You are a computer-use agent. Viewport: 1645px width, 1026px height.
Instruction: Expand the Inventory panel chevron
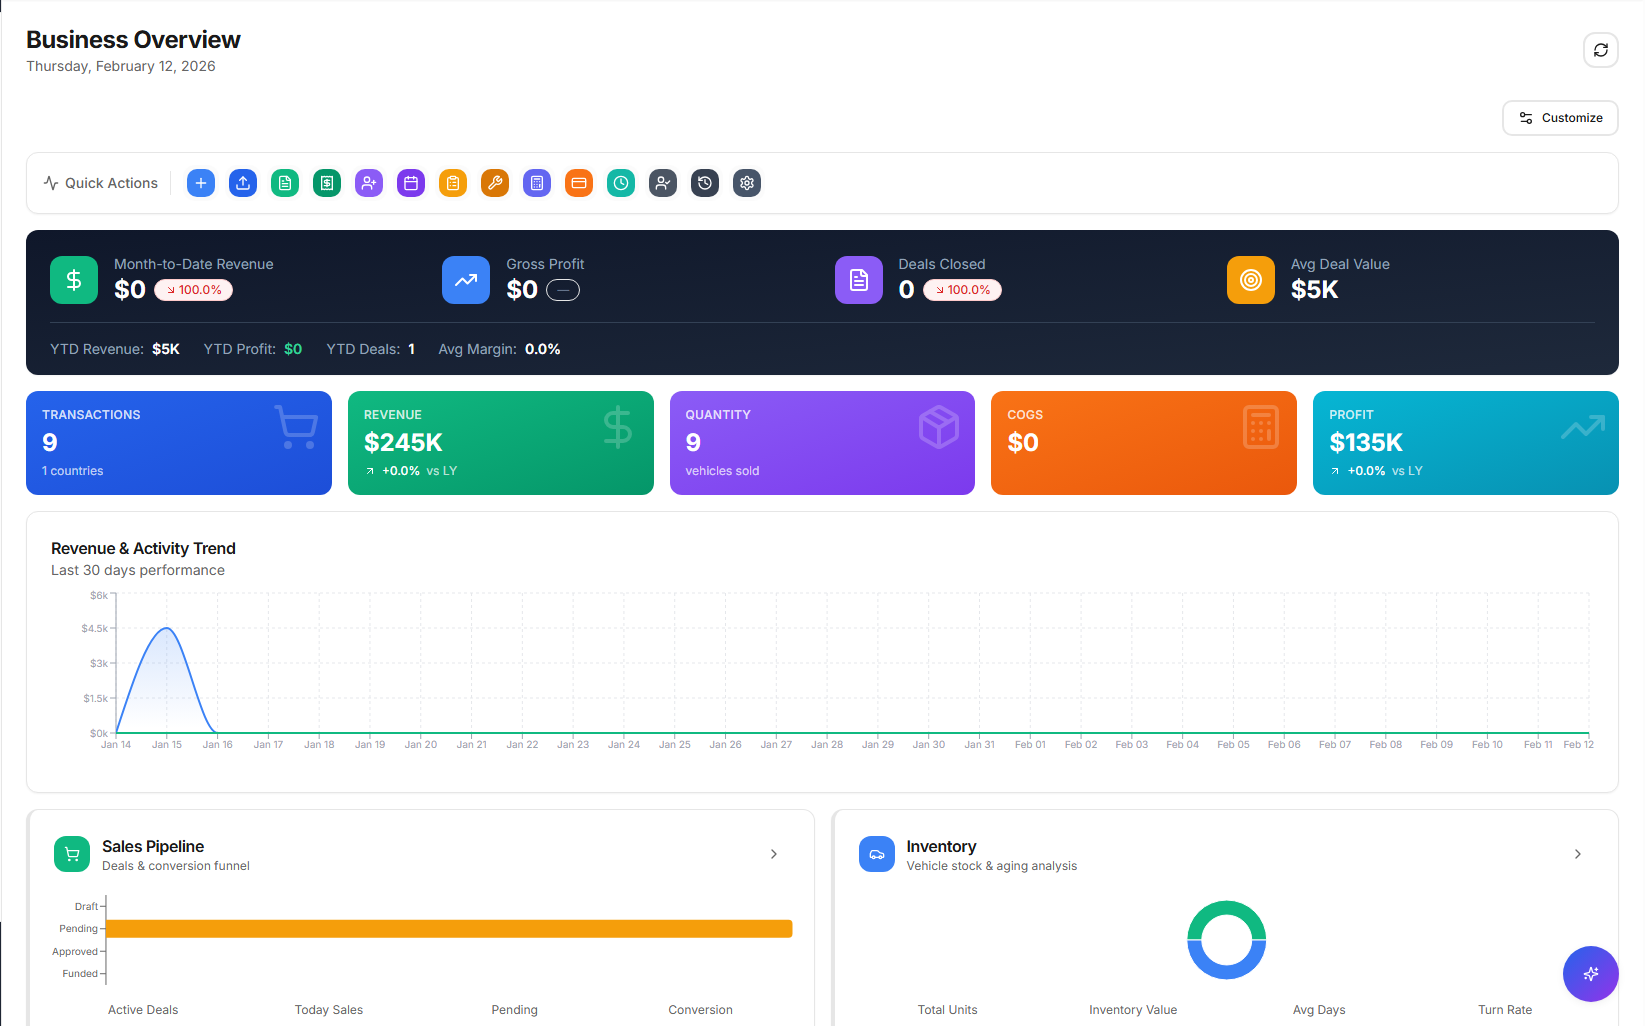point(1578,854)
